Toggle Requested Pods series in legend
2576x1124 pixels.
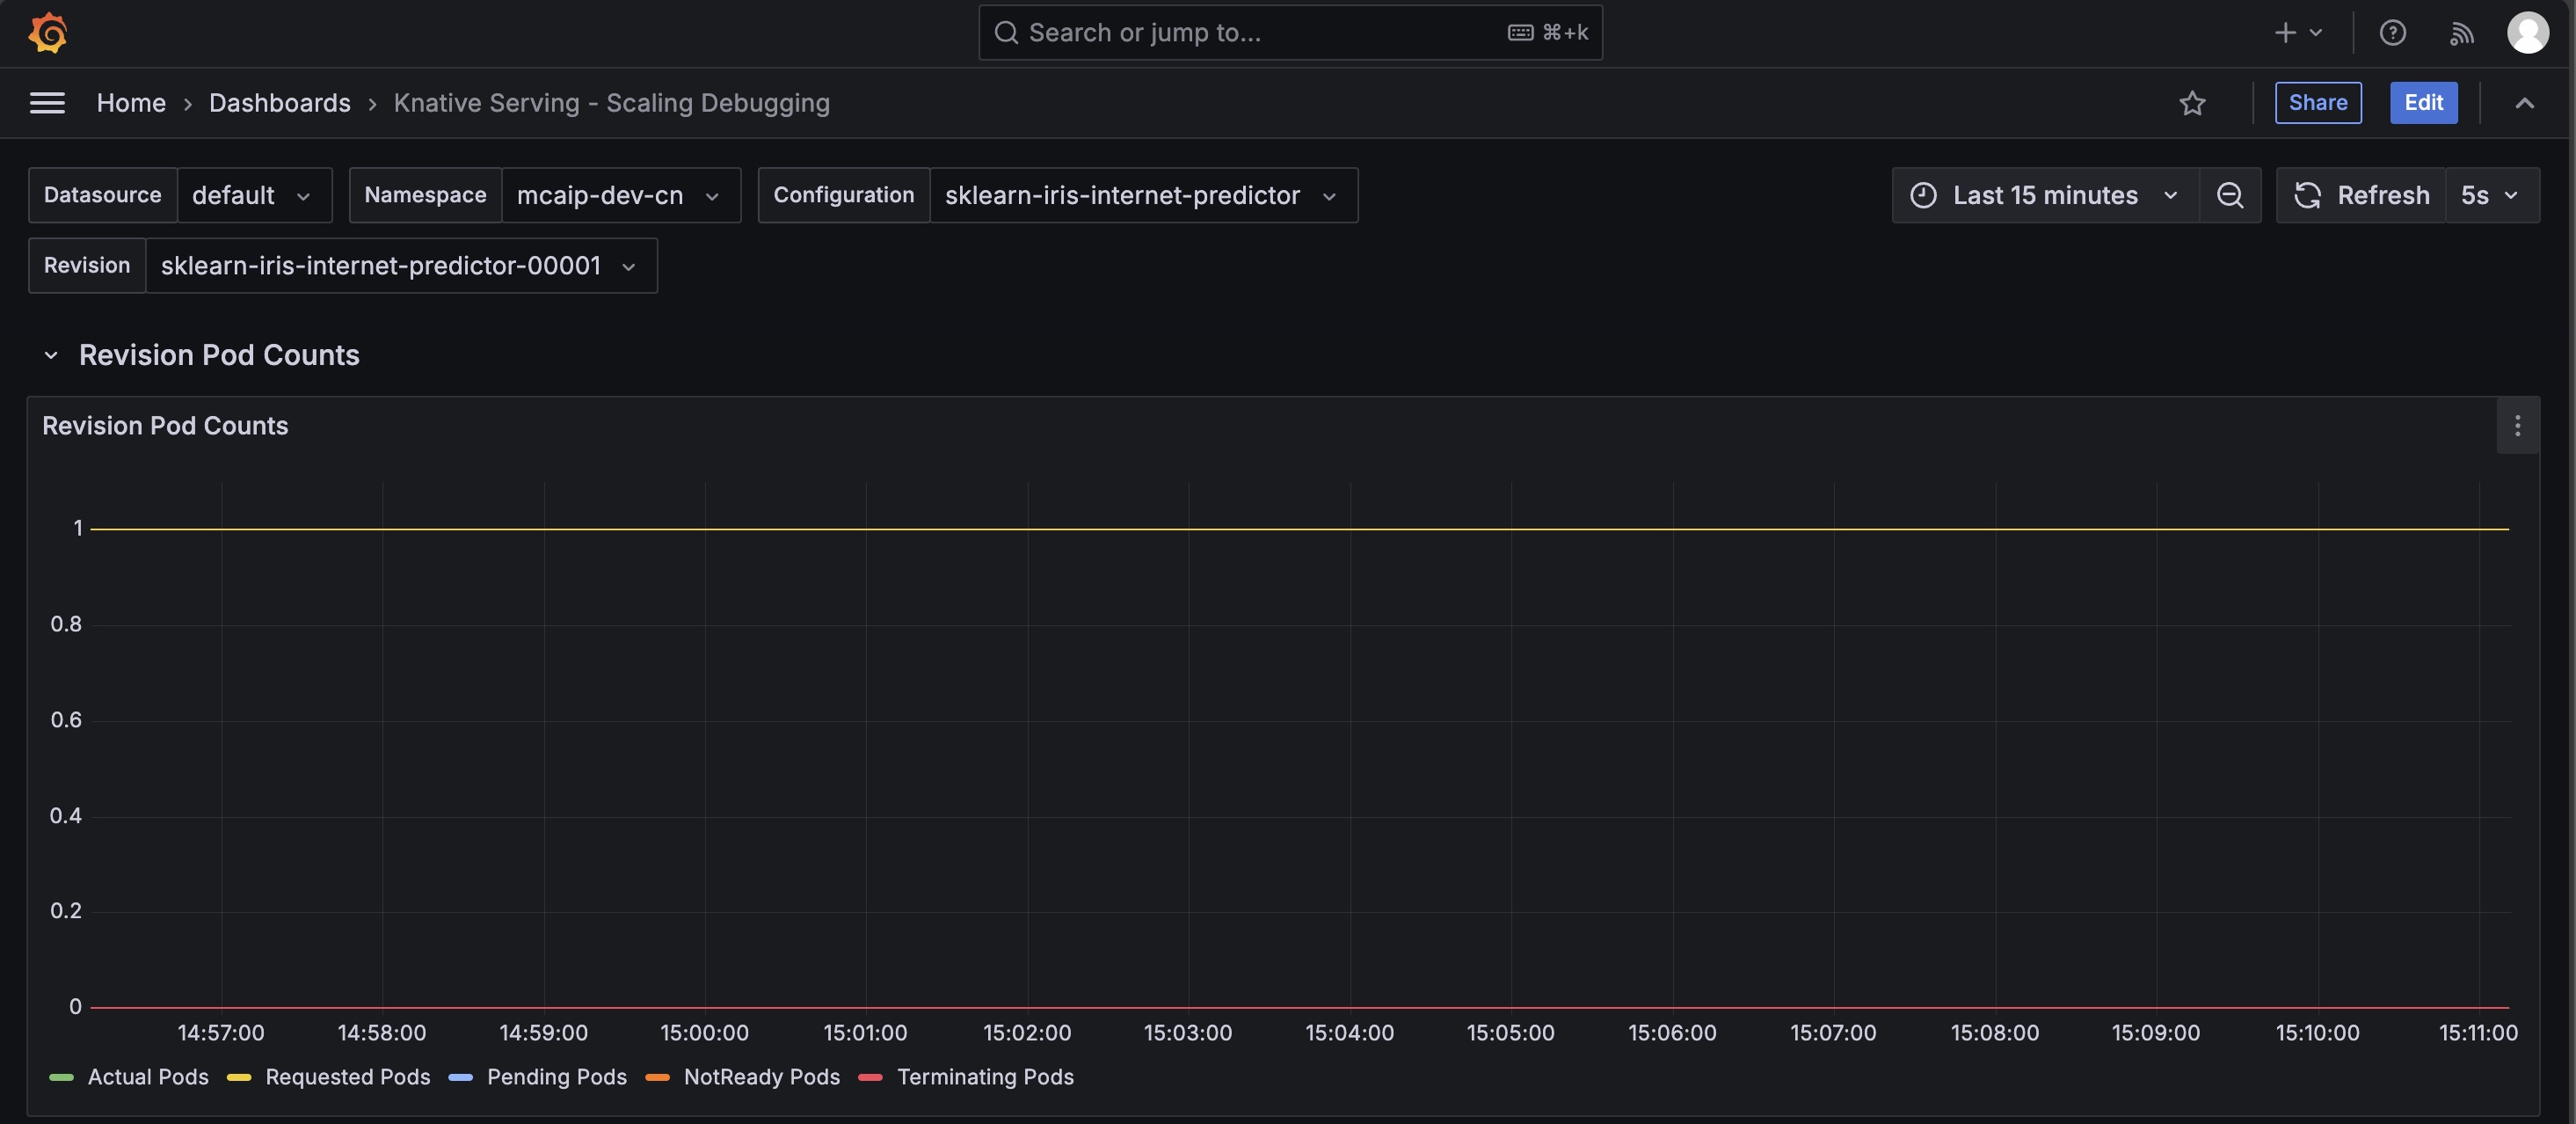347,1077
